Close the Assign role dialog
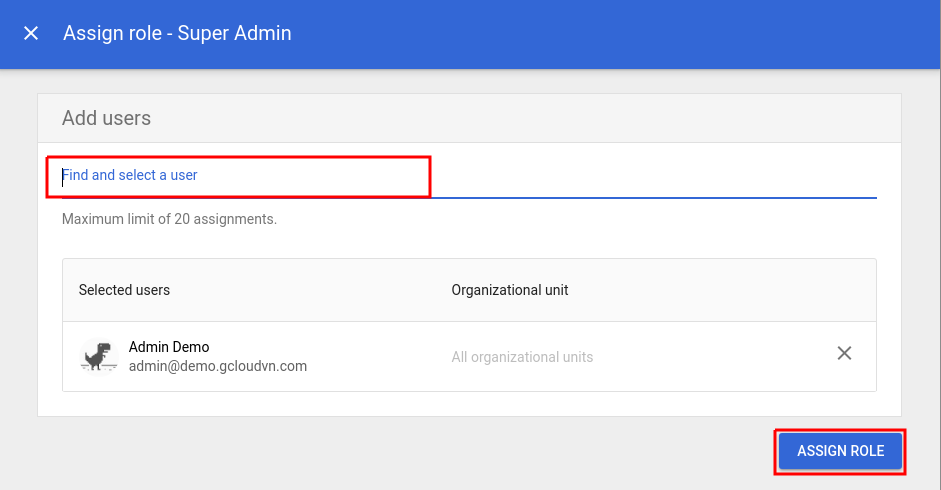This screenshot has width=941, height=490. click(31, 33)
